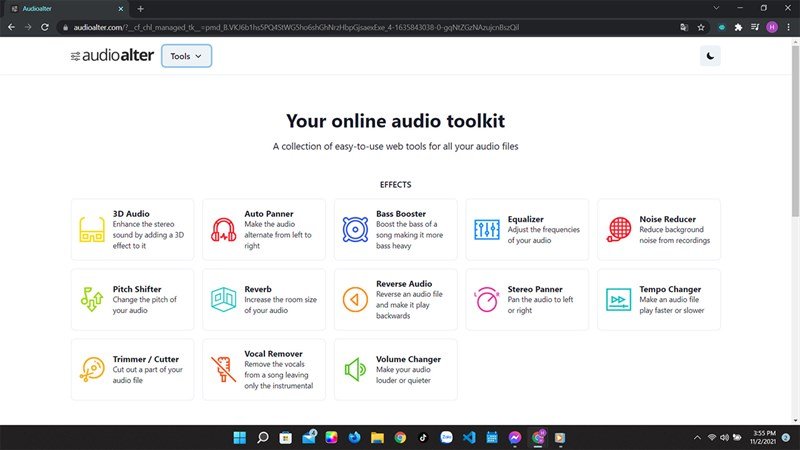Click the Reverb room icon

coord(224,299)
